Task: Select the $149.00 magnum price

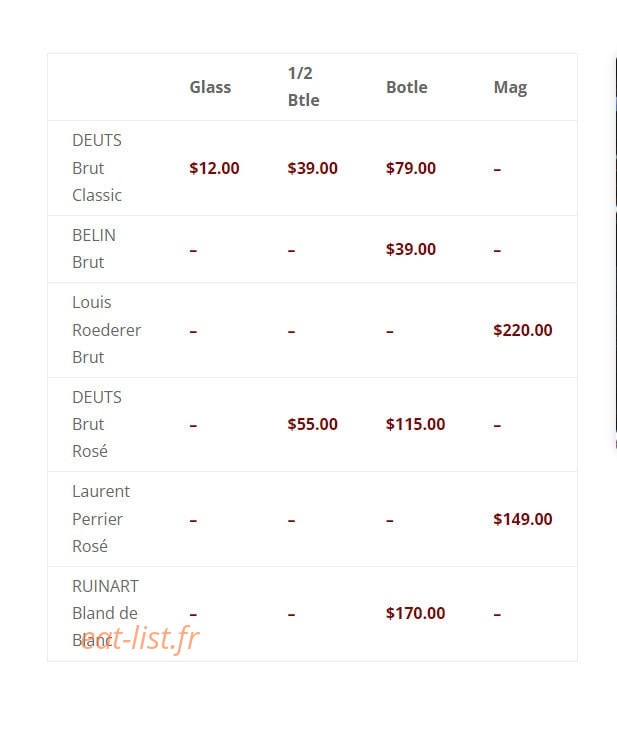Action: pos(523,519)
